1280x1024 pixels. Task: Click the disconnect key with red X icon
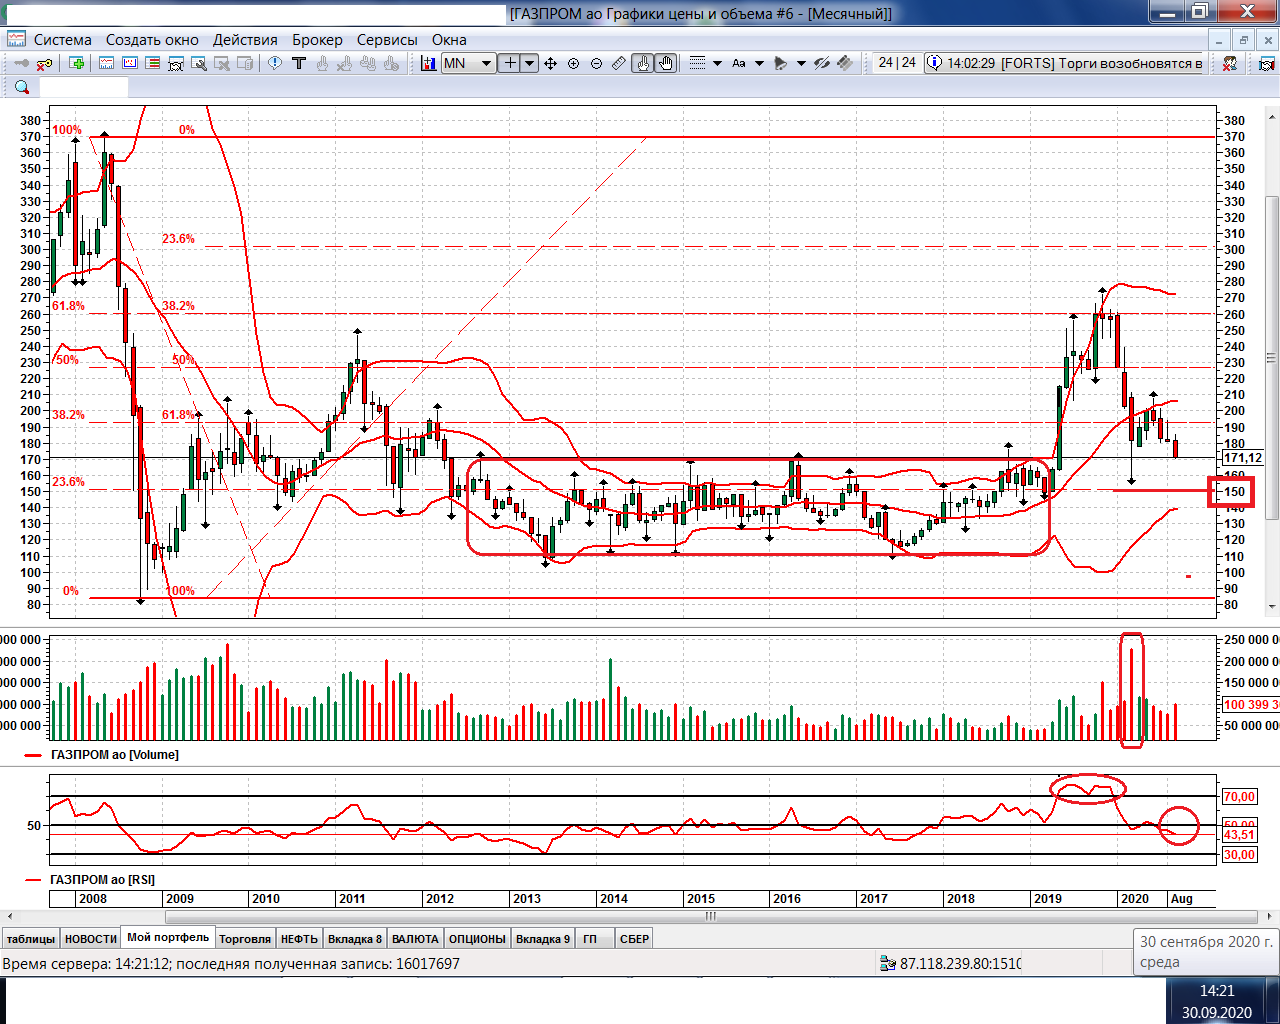(x=45, y=63)
